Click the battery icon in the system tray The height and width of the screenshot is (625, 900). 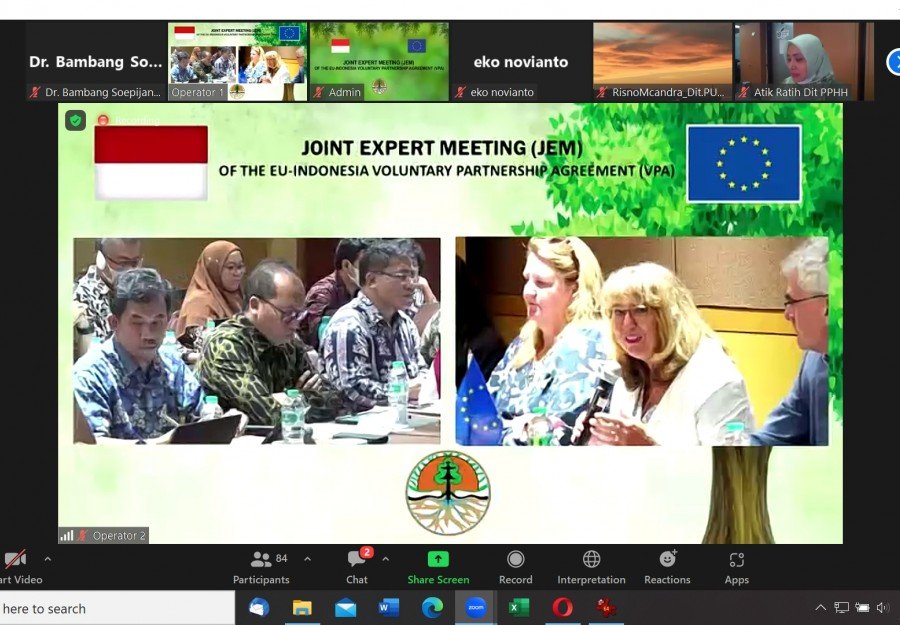(x=862, y=607)
